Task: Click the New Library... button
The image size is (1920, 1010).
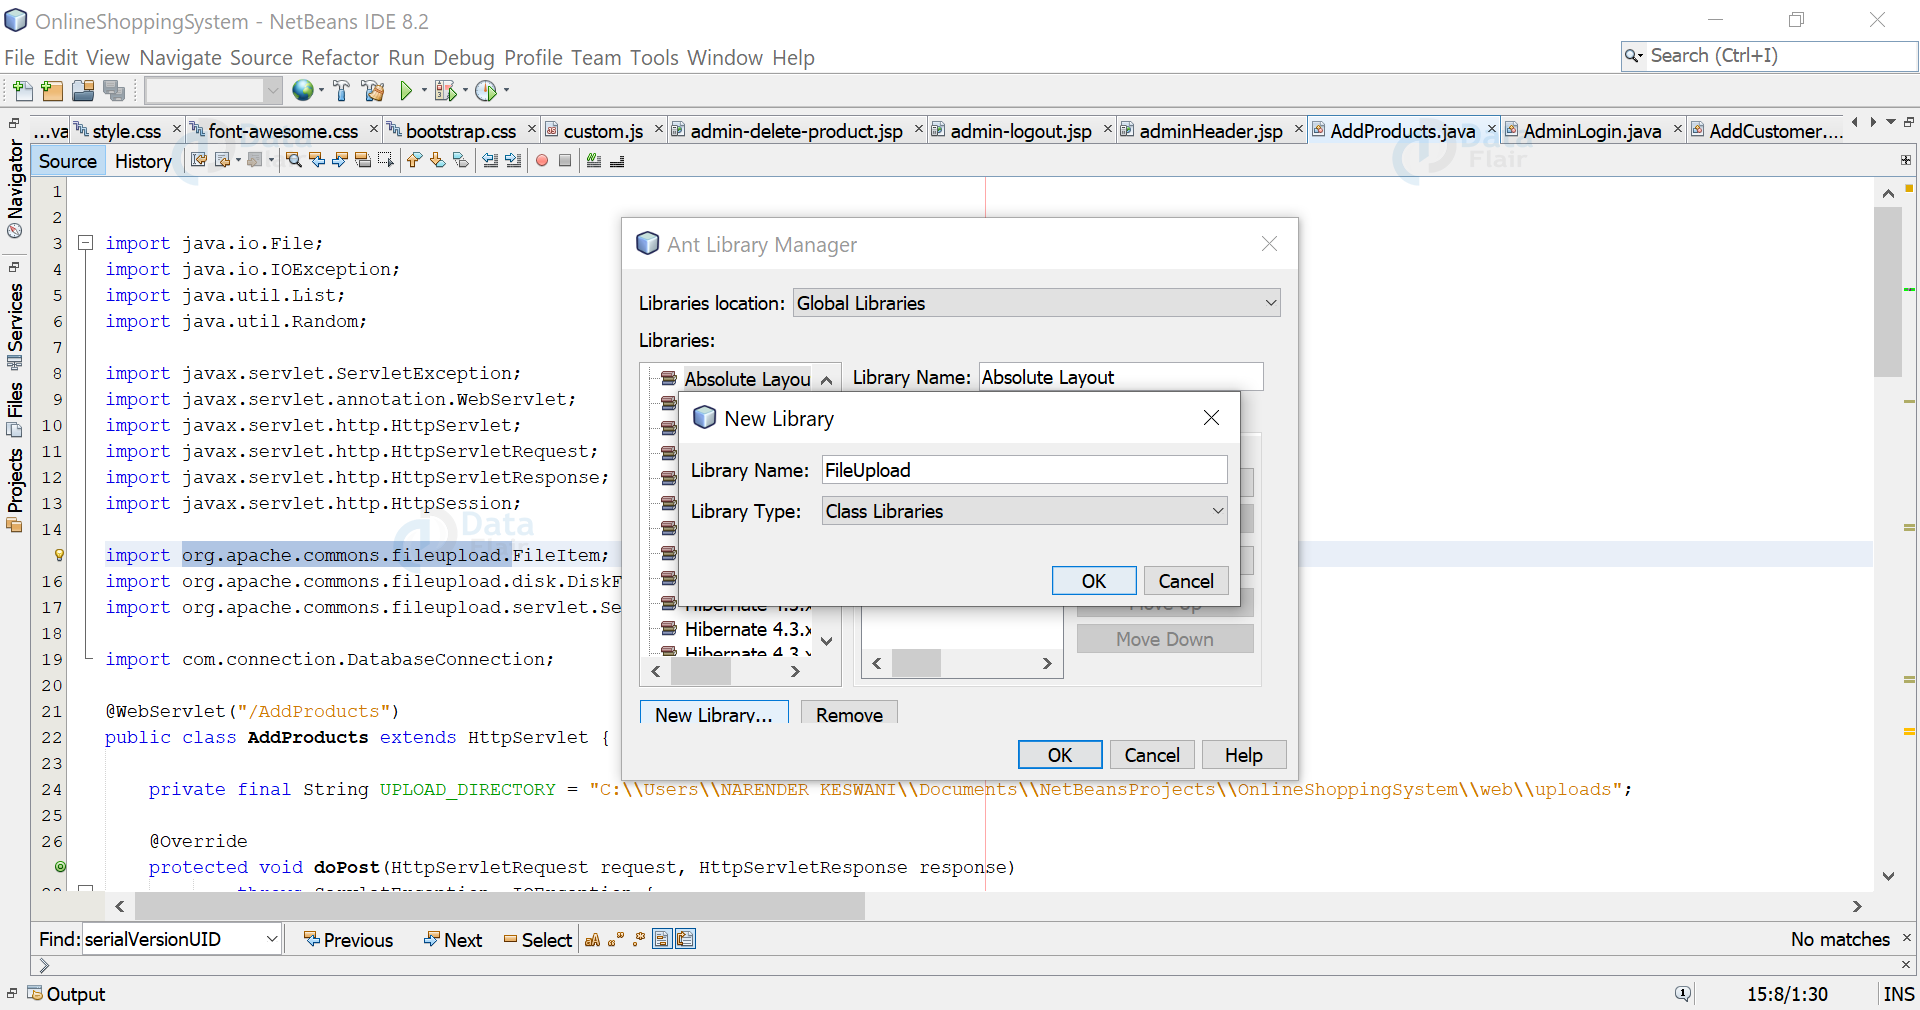Action: coord(714,713)
